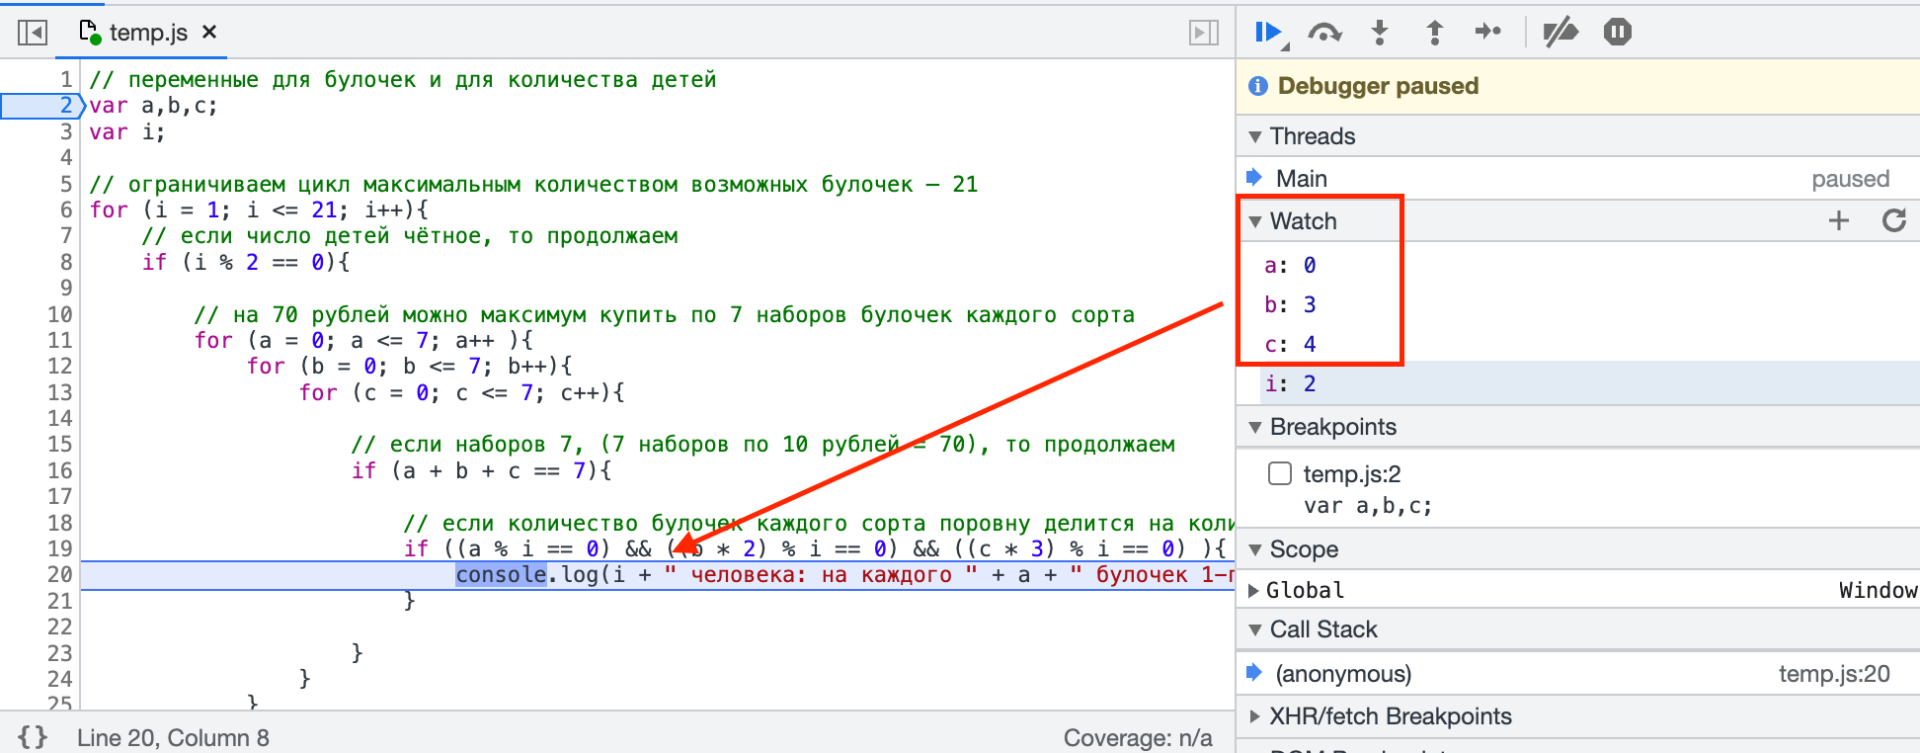Screen dimensions: 1920x753
Task: Select the anonymous call stack frame
Action: click(1343, 674)
